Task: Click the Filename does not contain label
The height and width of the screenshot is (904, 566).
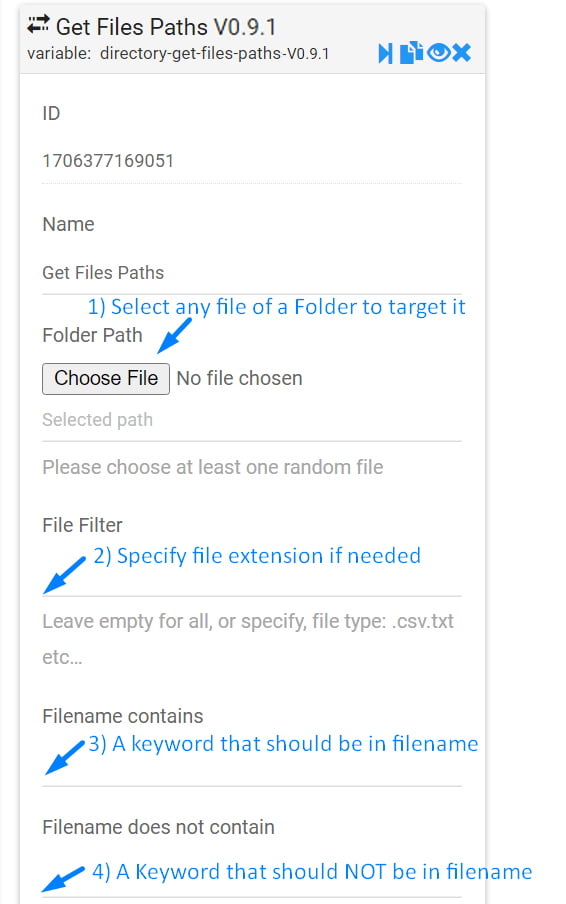Action: (x=159, y=827)
